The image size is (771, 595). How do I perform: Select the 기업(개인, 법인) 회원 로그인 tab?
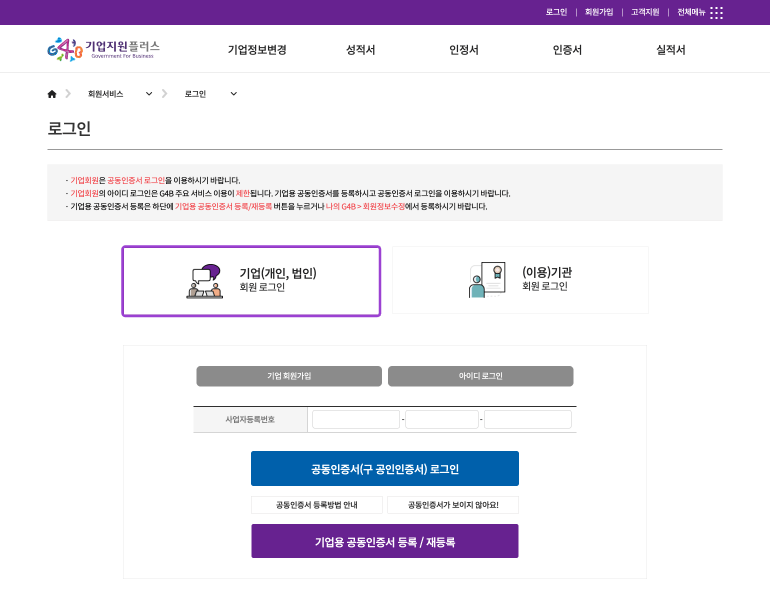[251, 281]
